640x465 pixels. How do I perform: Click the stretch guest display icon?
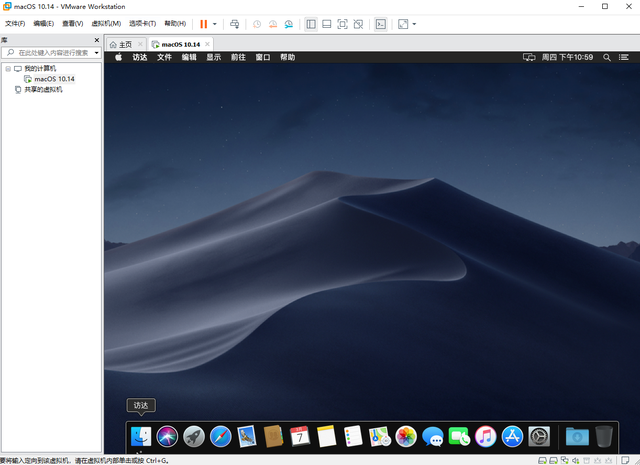pos(403,24)
